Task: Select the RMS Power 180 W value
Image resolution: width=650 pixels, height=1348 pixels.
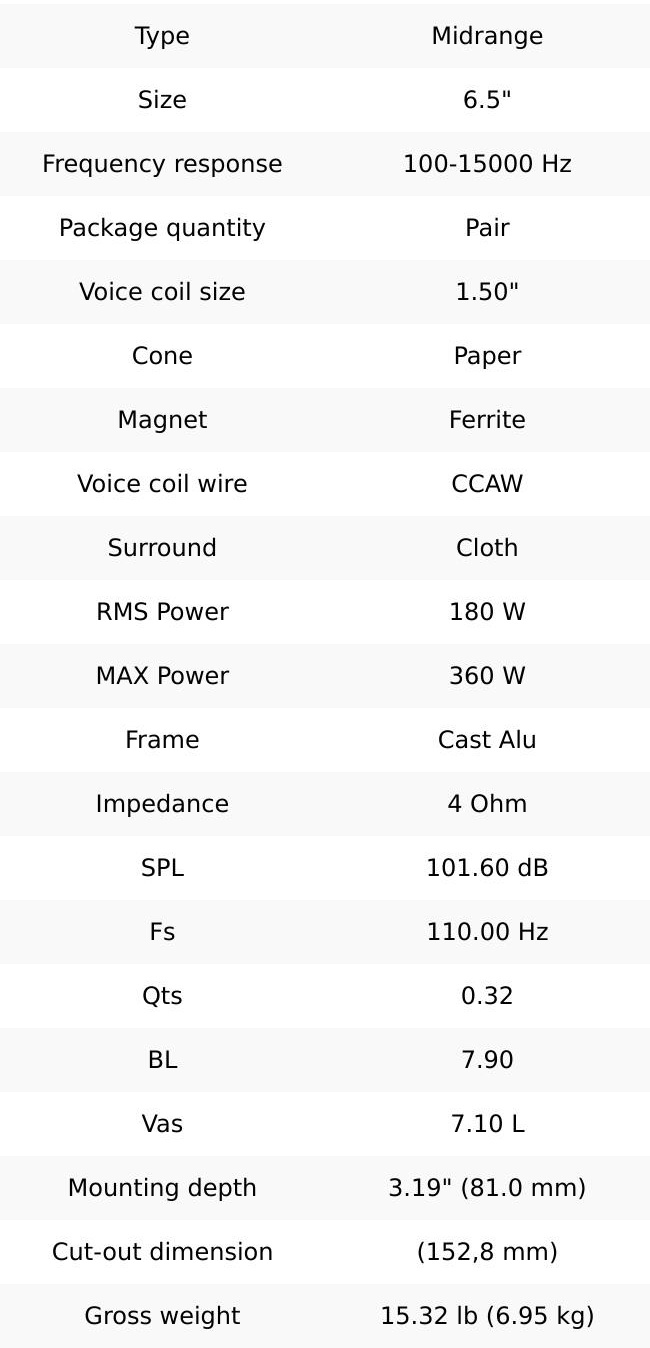Action: tap(487, 612)
